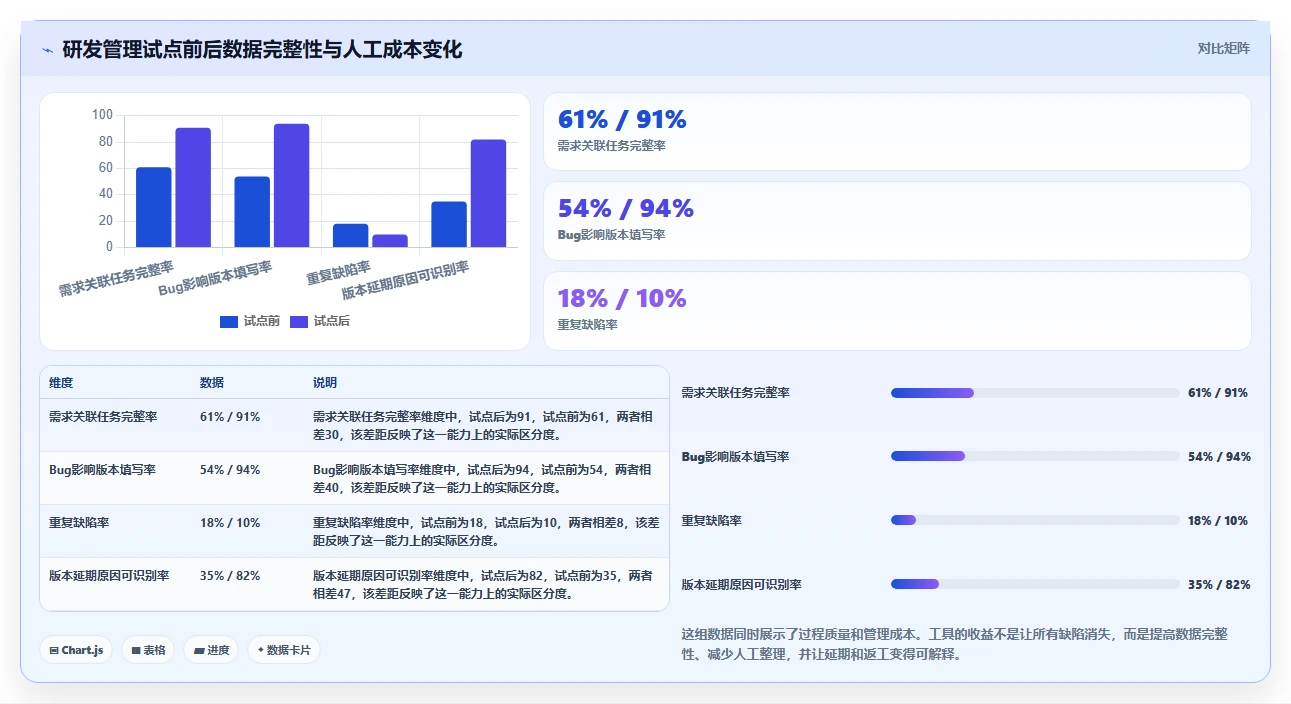The image size is (1291, 704).
Task: Click the 试点后 bar for 版本延期原因可识别率
Action: click(488, 193)
